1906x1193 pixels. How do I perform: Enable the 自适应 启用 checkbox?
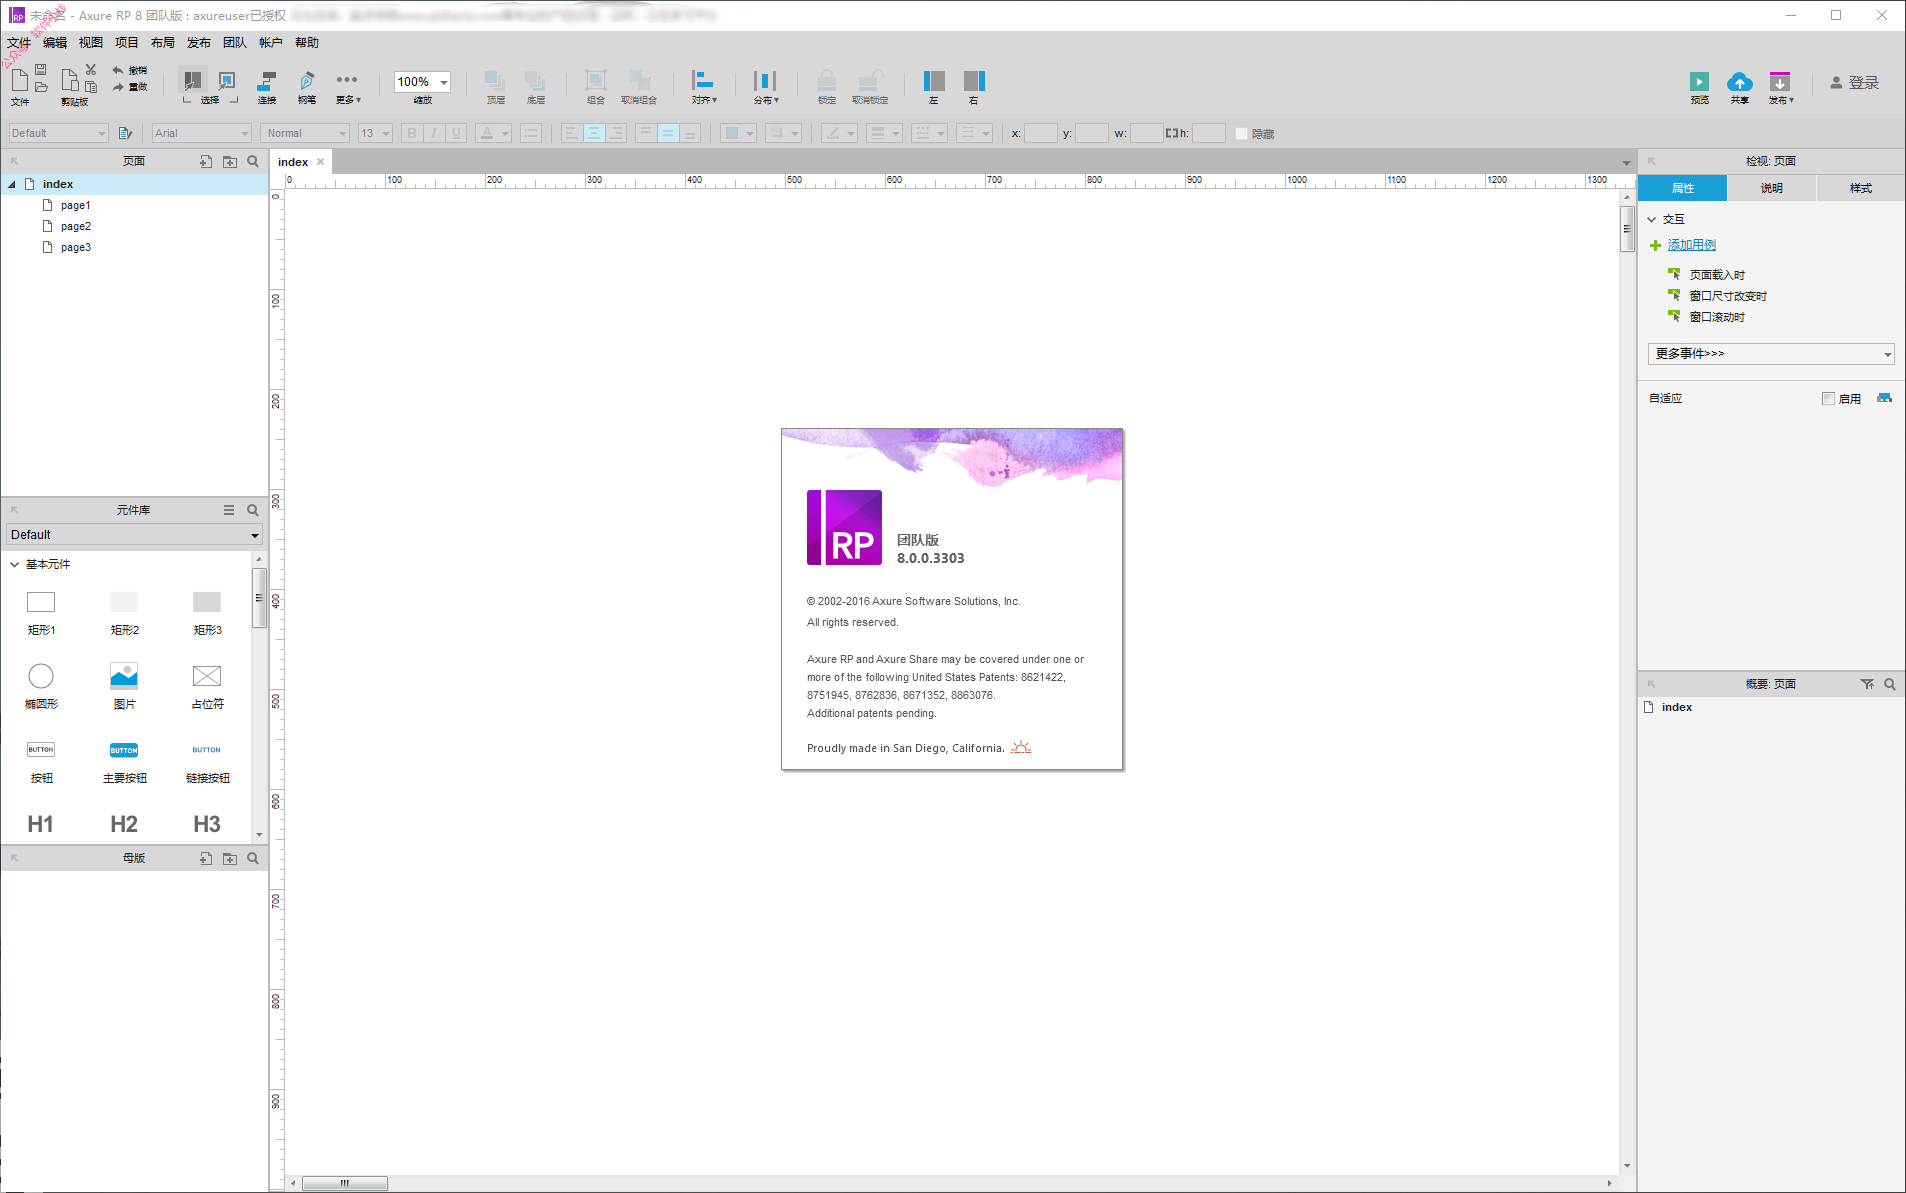point(1828,398)
